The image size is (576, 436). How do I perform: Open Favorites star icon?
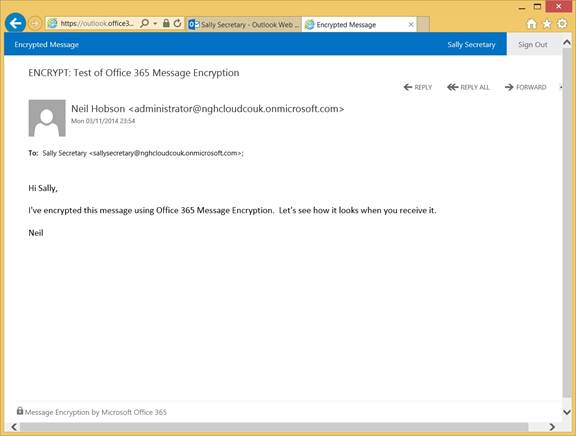547,24
